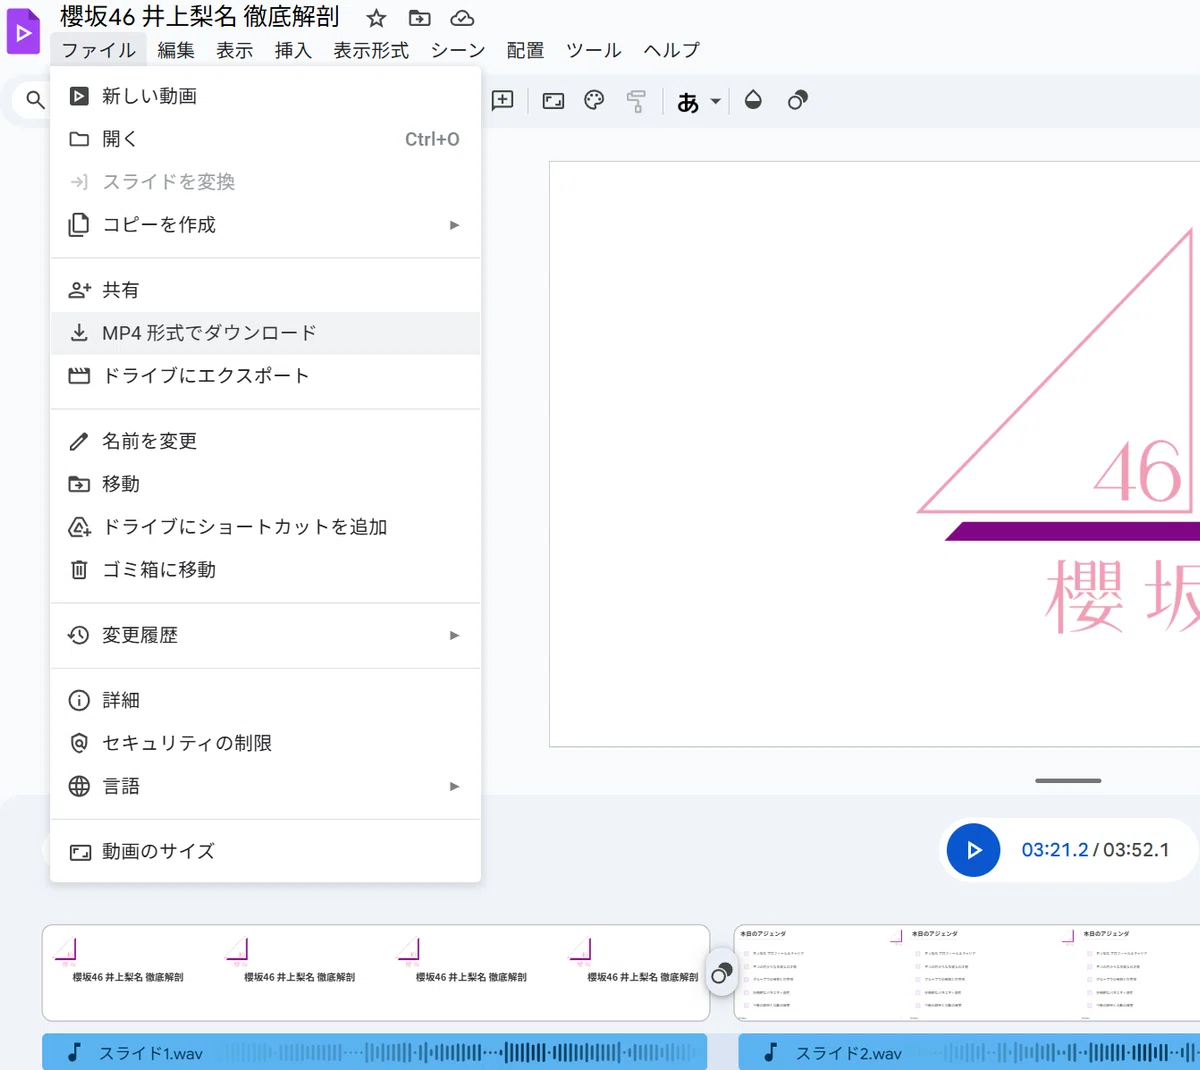Open the あ input tools dropdown arrow

(x=715, y=101)
